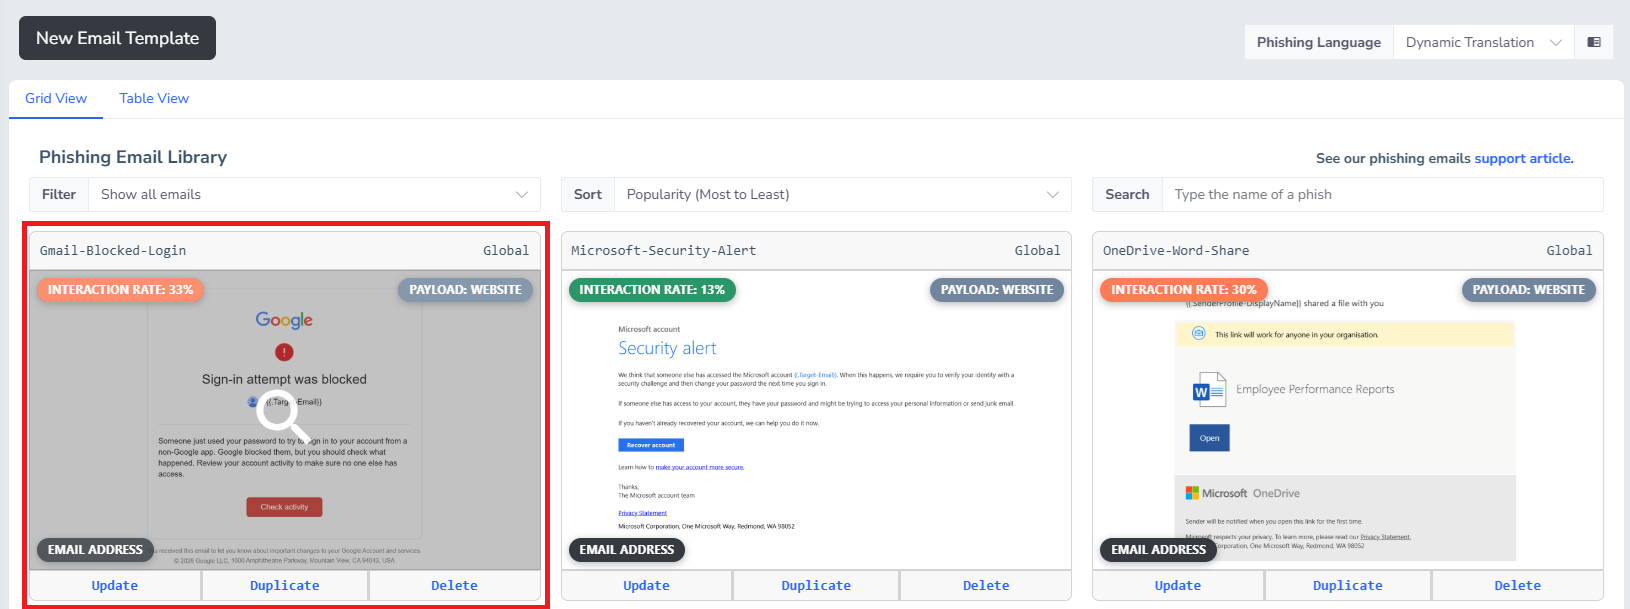
Task: Click the sidebar panel icon beside Dynamic Translation
Action: tap(1594, 42)
